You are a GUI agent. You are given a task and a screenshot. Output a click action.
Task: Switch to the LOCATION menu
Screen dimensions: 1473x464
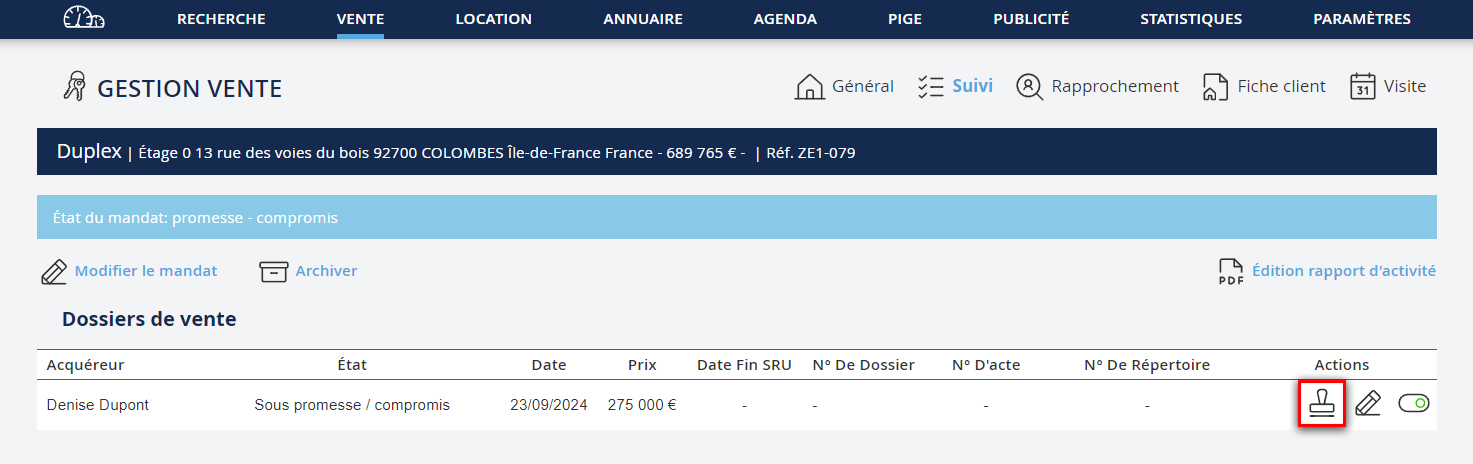pyautogui.click(x=493, y=19)
